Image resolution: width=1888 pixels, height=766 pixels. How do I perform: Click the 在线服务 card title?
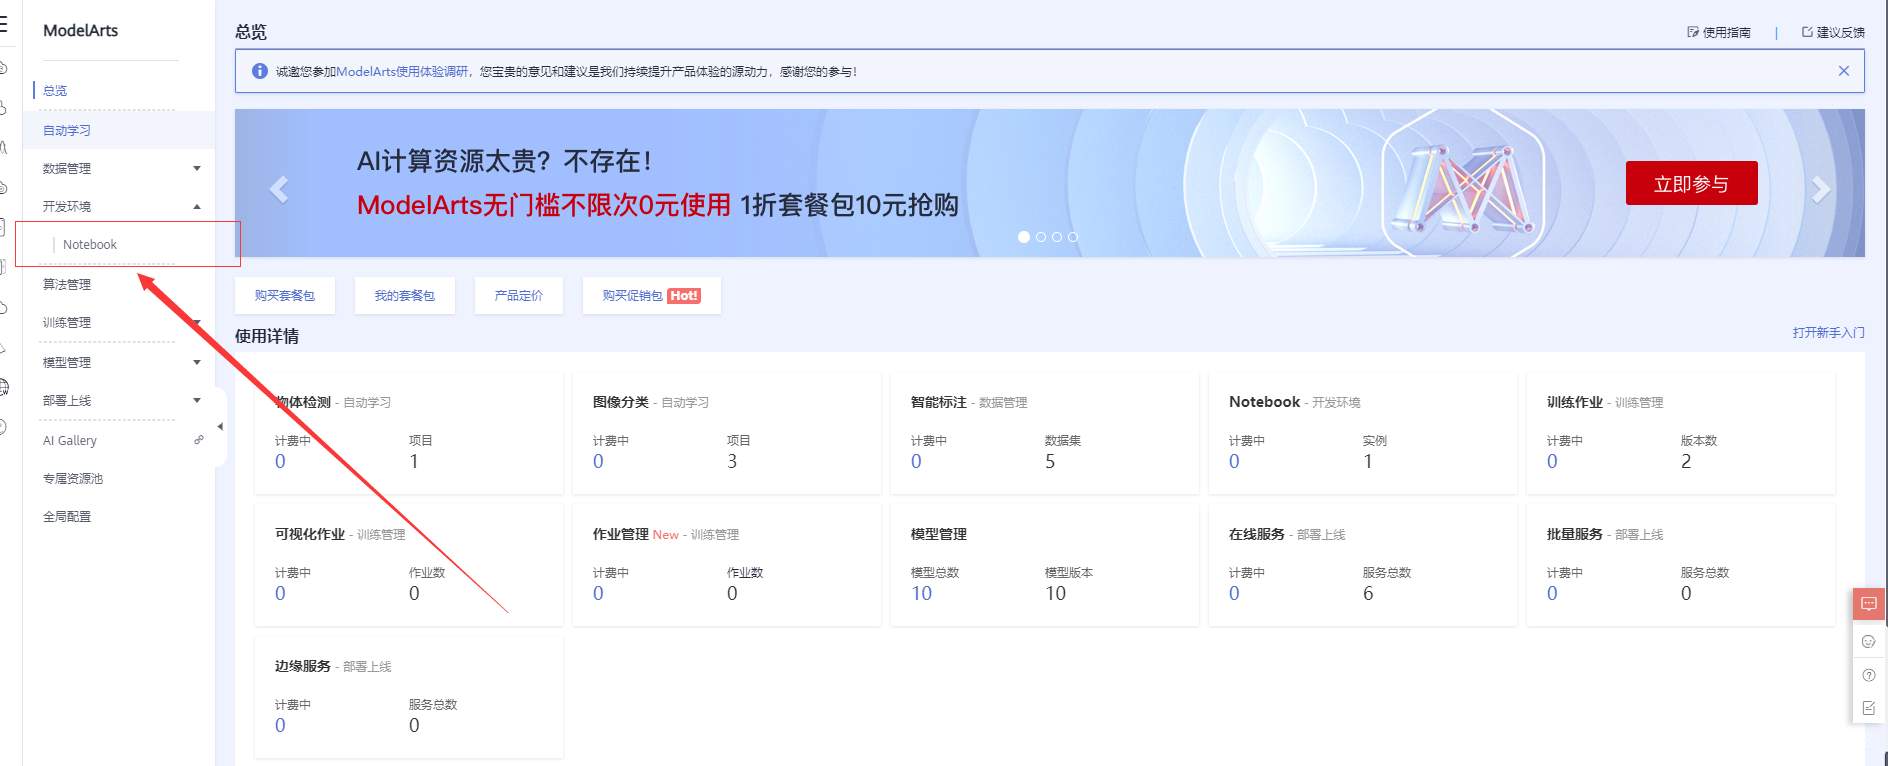click(1257, 534)
